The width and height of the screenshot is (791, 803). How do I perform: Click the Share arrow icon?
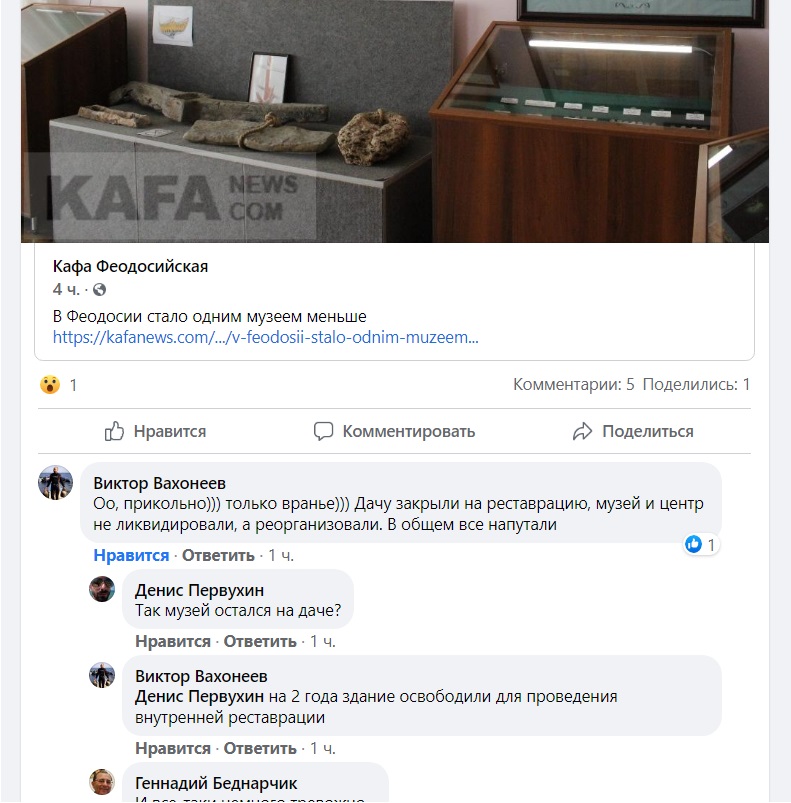(582, 431)
